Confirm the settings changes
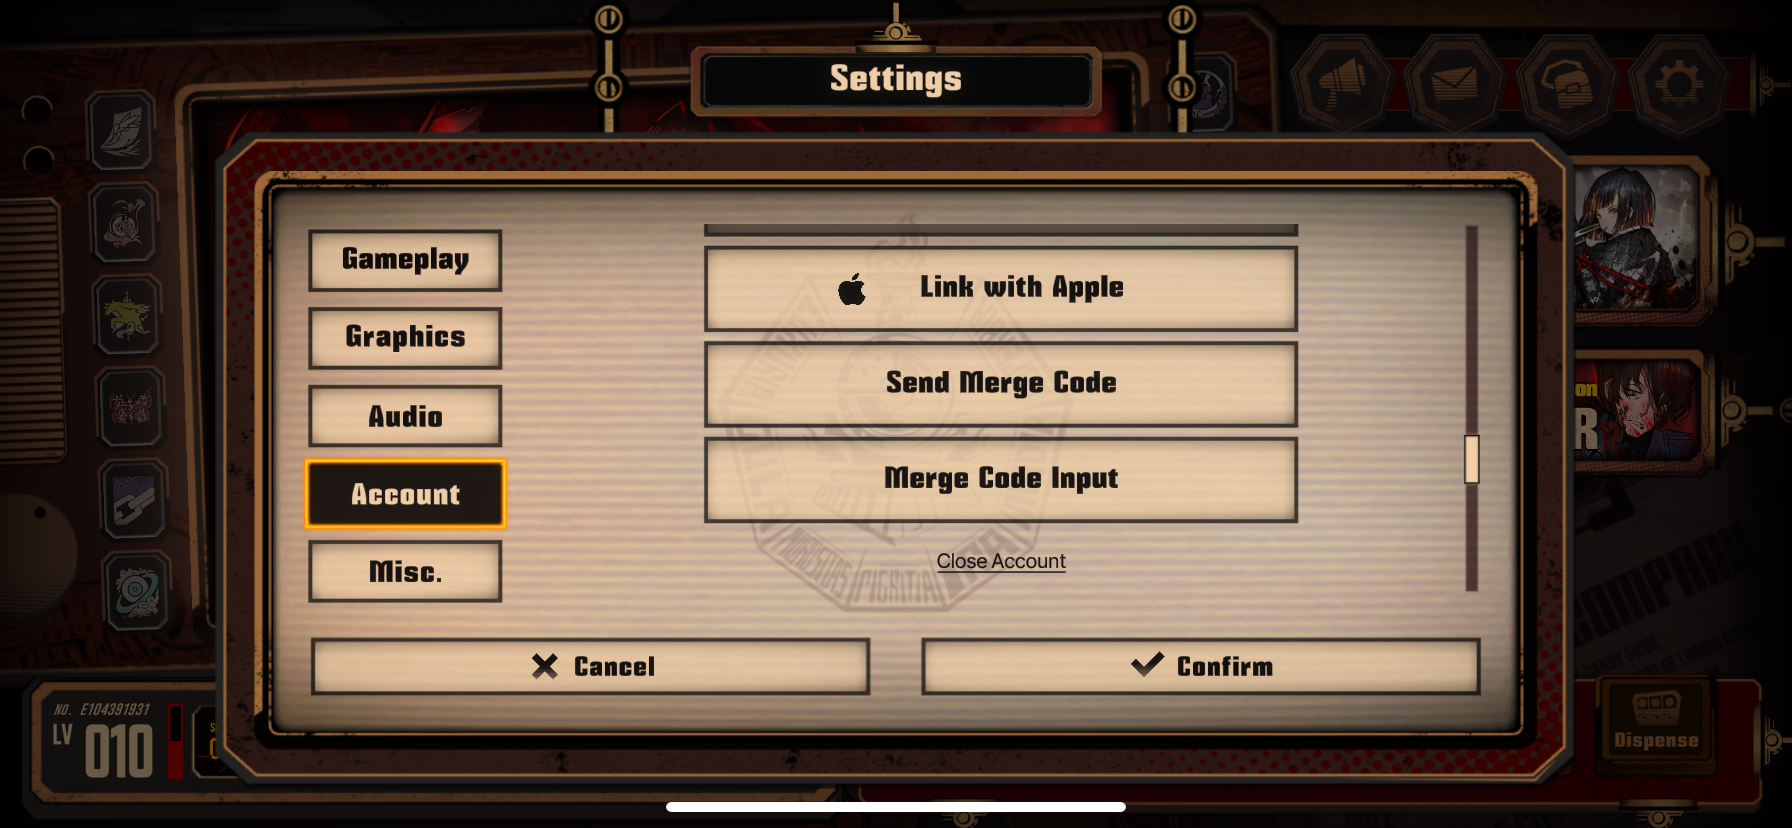 click(1200, 666)
